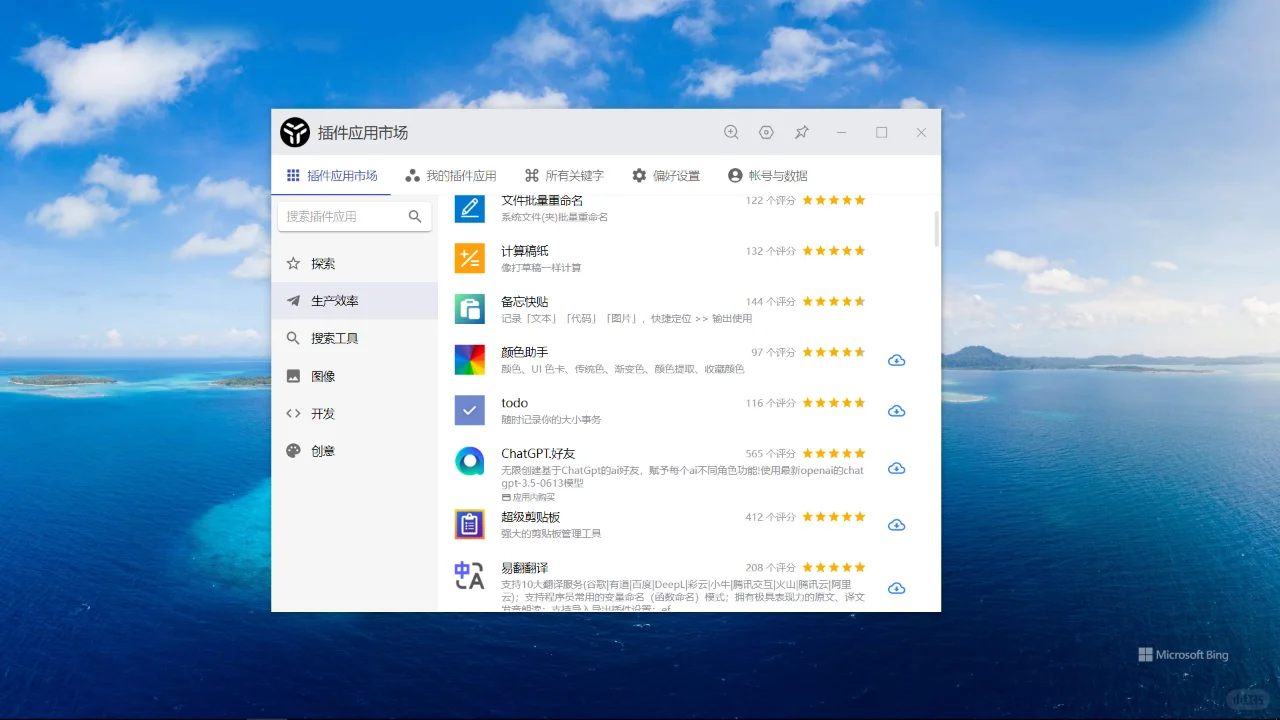Click the 备忘快贴 notes plugin icon
Viewport: 1280px width, 720px height.
pos(469,308)
